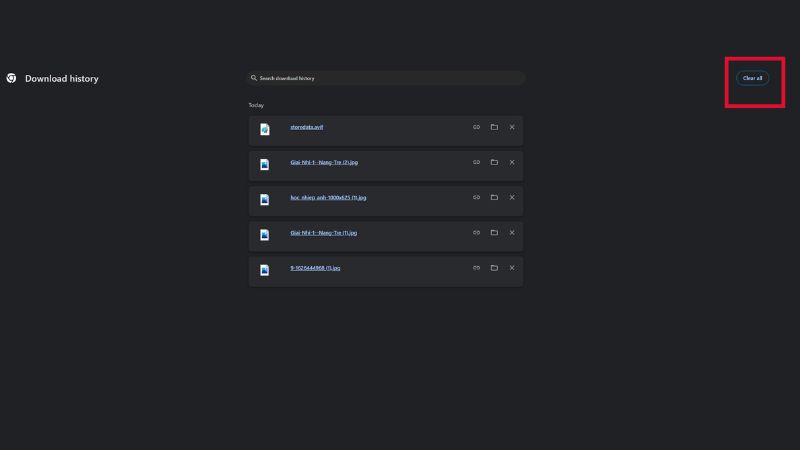Show hoc-nhiep-anh-1000x625 (1).jpg in folder
Image resolution: width=800 pixels, height=450 pixels.
click(x=494, y=197)
